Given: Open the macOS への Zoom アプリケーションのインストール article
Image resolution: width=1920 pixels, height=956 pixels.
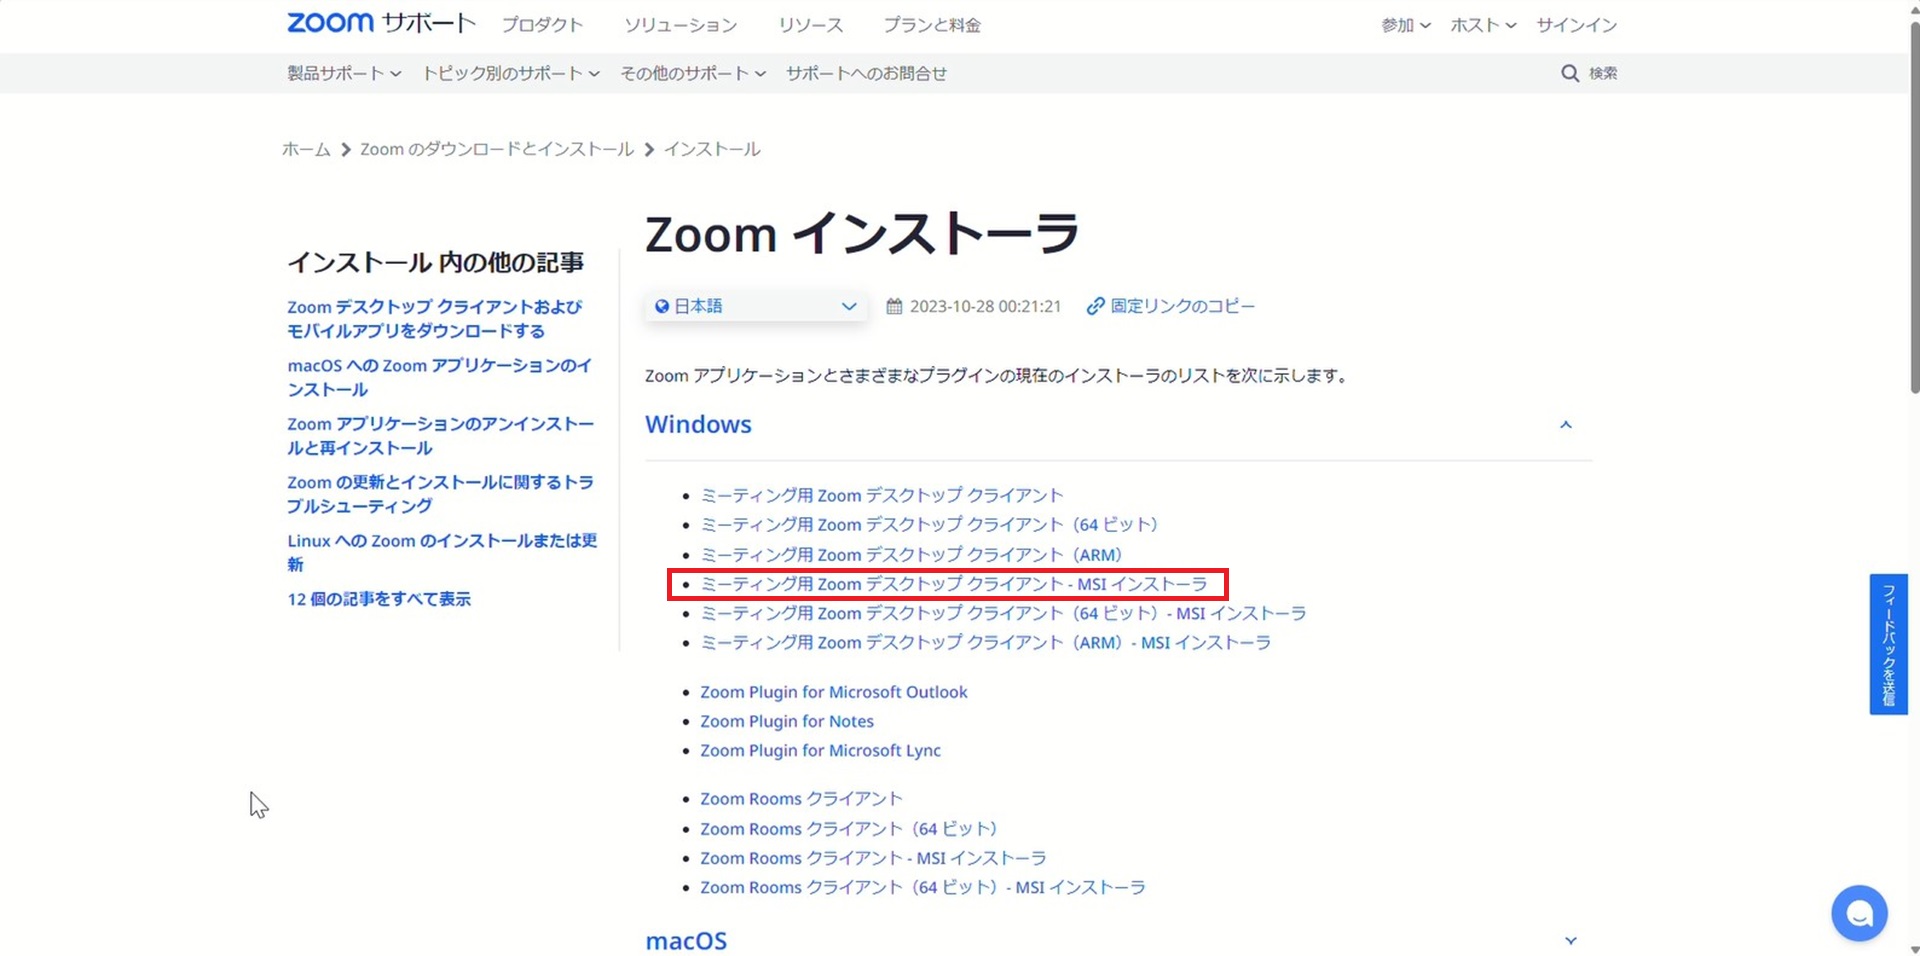Looking at the screenshot, I should pos(440,377).
